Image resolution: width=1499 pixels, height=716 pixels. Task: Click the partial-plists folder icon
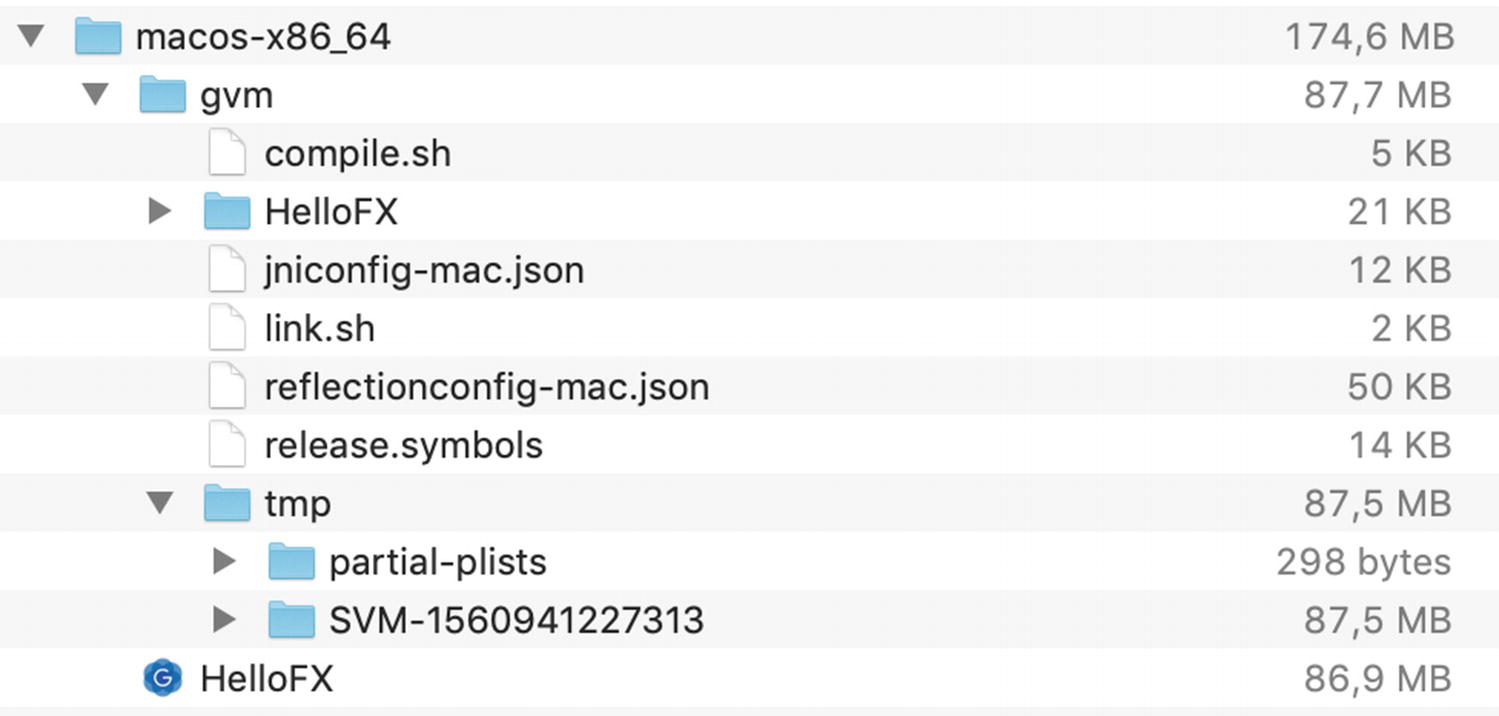[x=292, y=561]
